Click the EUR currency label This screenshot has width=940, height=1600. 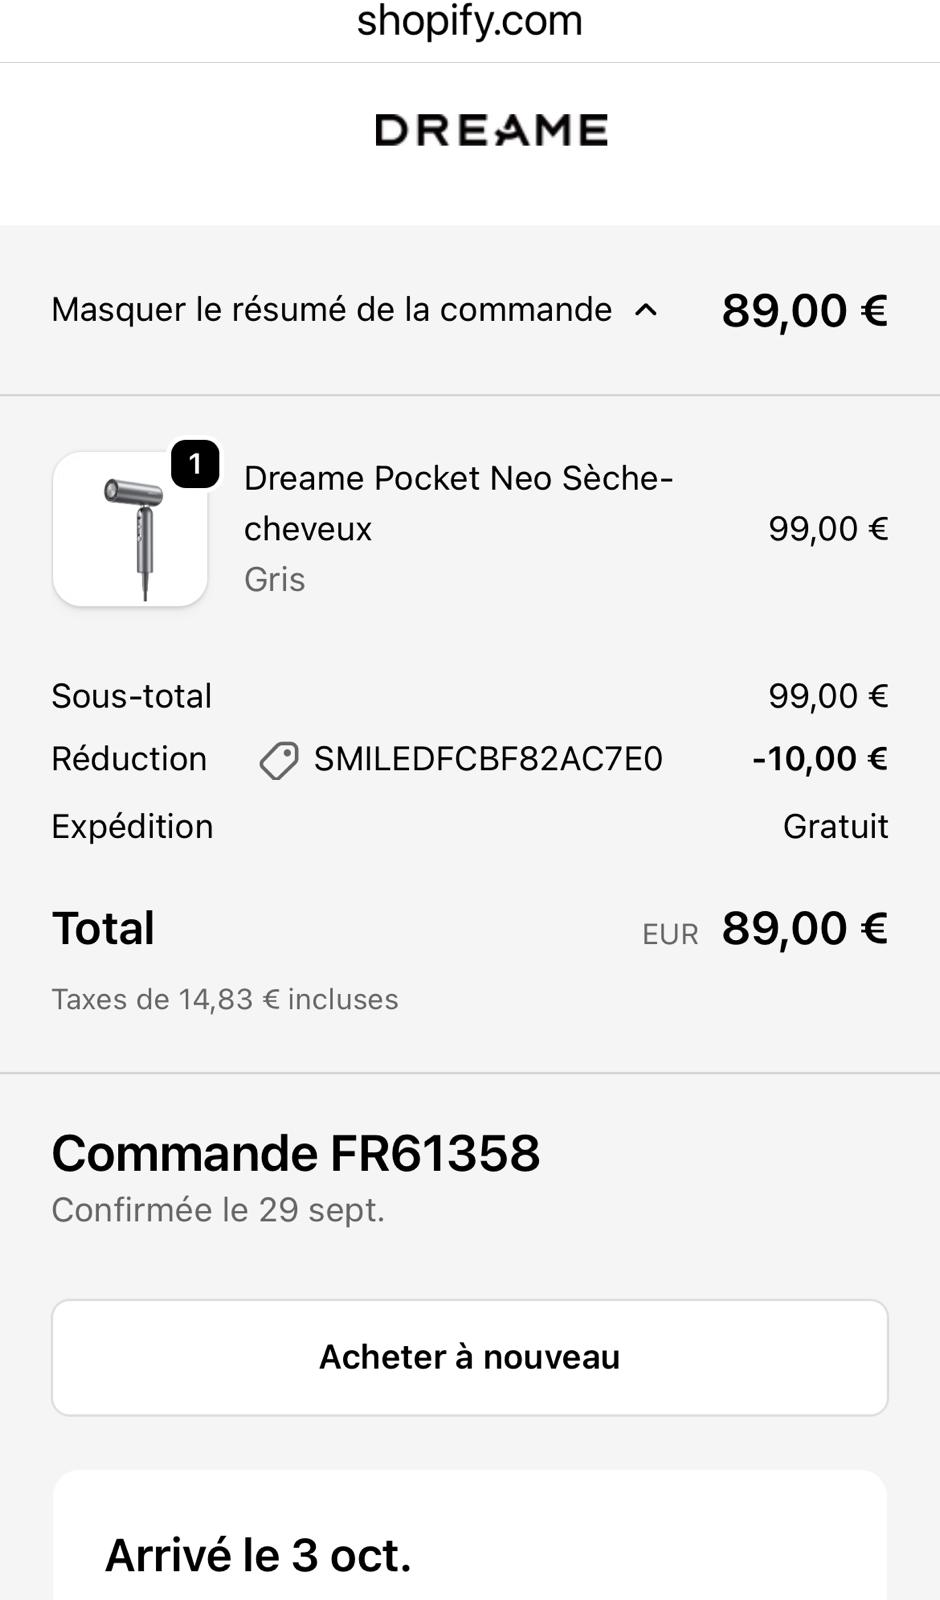pos(670,934)
